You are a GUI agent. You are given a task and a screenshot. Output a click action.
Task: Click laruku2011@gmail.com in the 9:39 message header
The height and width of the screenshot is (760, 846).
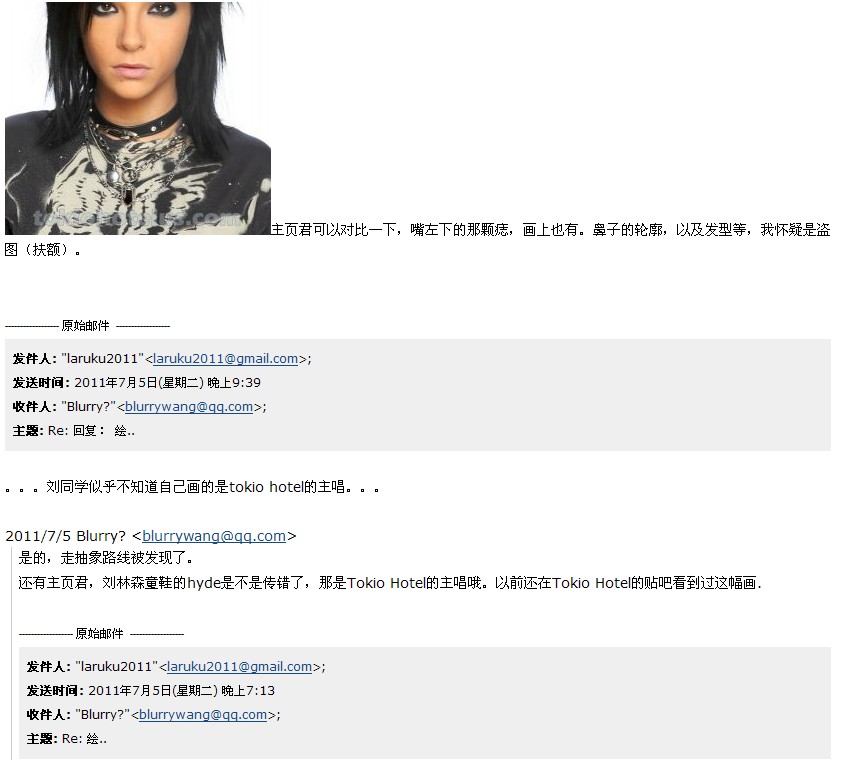[x=226, y=359]
